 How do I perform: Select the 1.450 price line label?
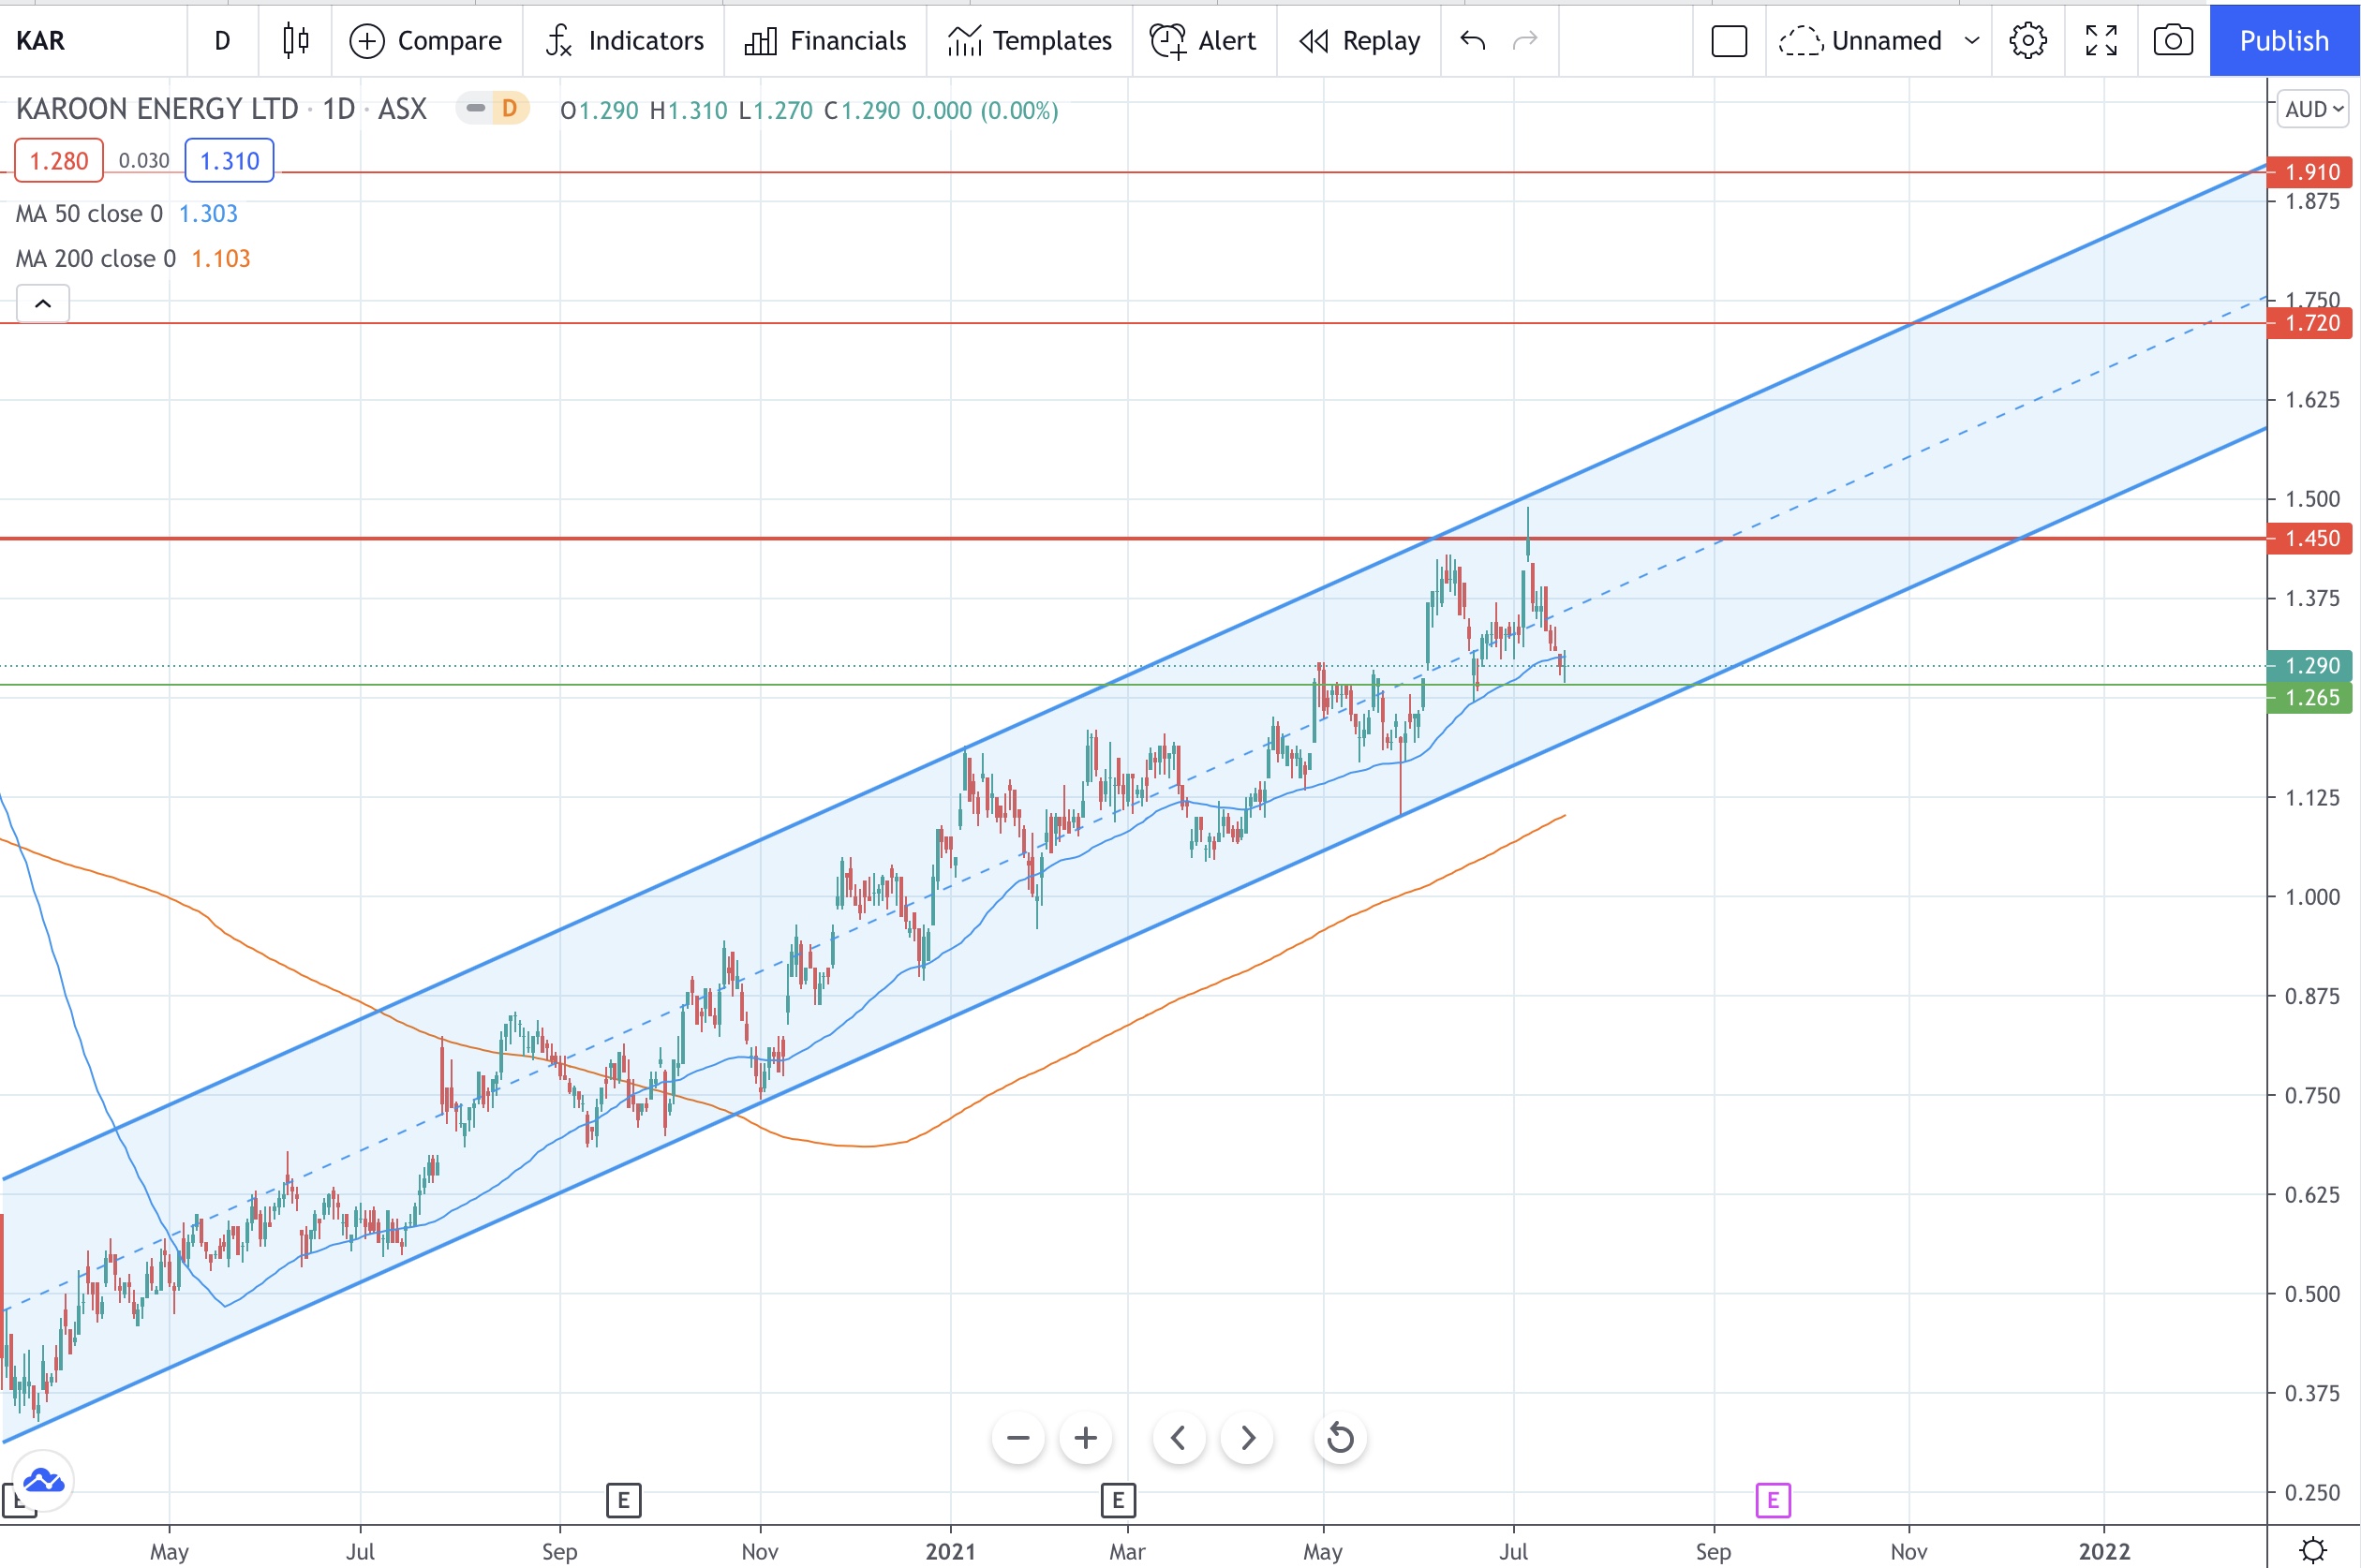point(2309,538)
